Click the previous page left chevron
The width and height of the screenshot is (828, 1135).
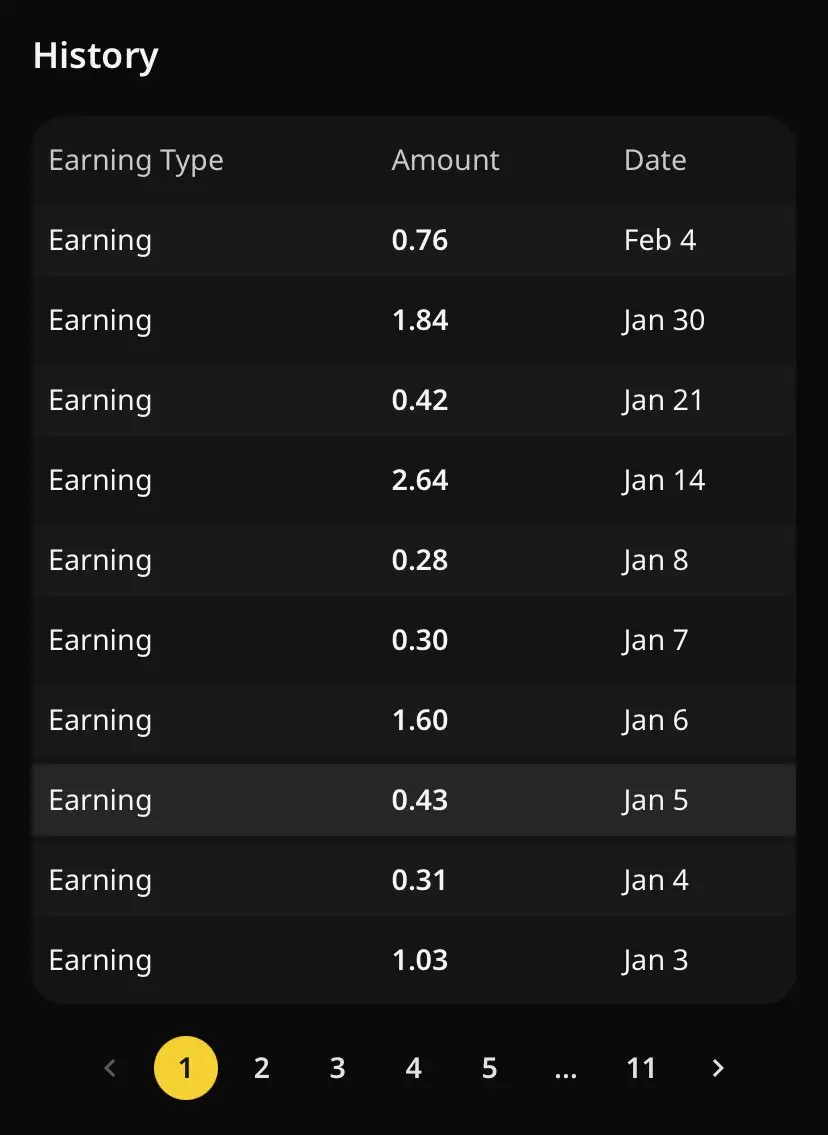pos(110,1068)
